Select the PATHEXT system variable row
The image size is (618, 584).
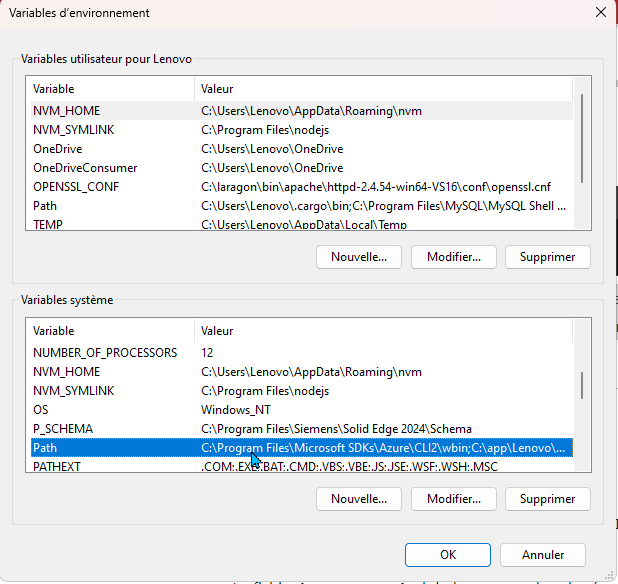[56, 467]
